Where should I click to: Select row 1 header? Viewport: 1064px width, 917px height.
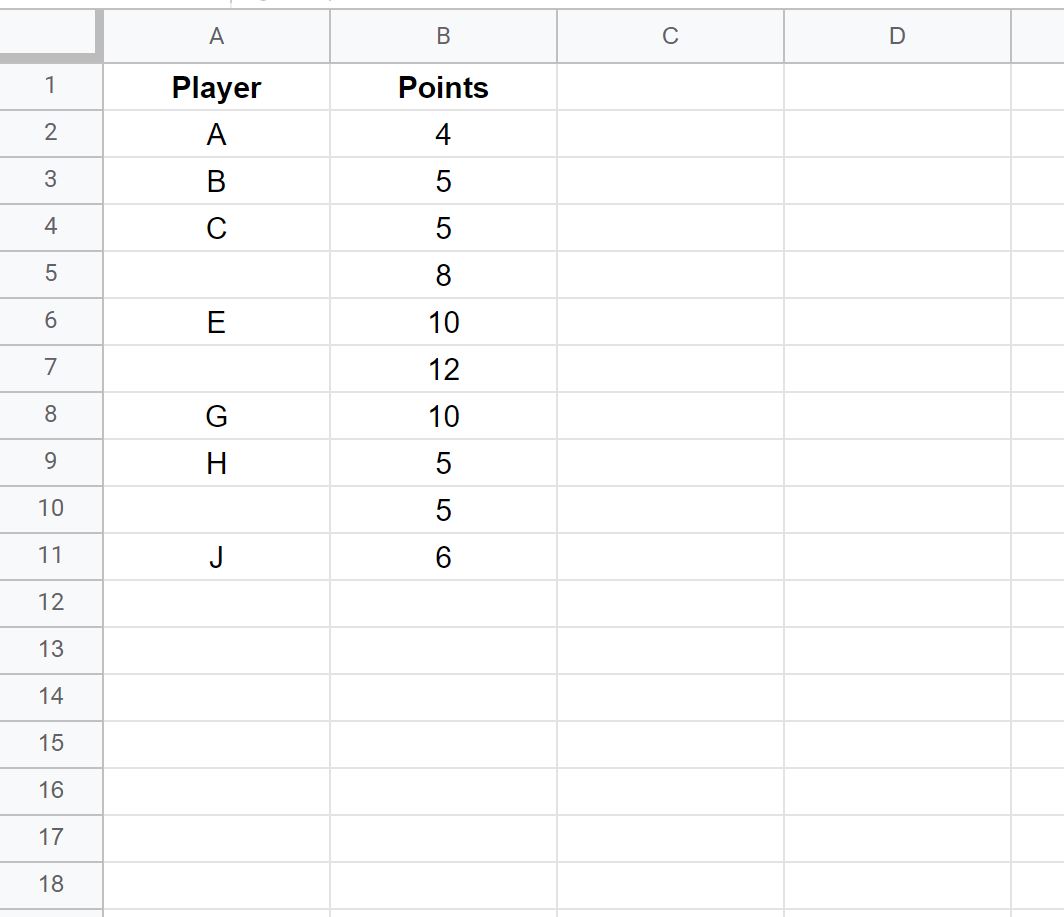tap(50, 87)
